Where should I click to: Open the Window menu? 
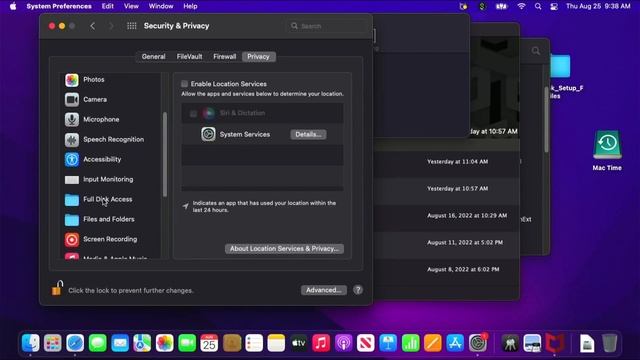tap(161, 6)
